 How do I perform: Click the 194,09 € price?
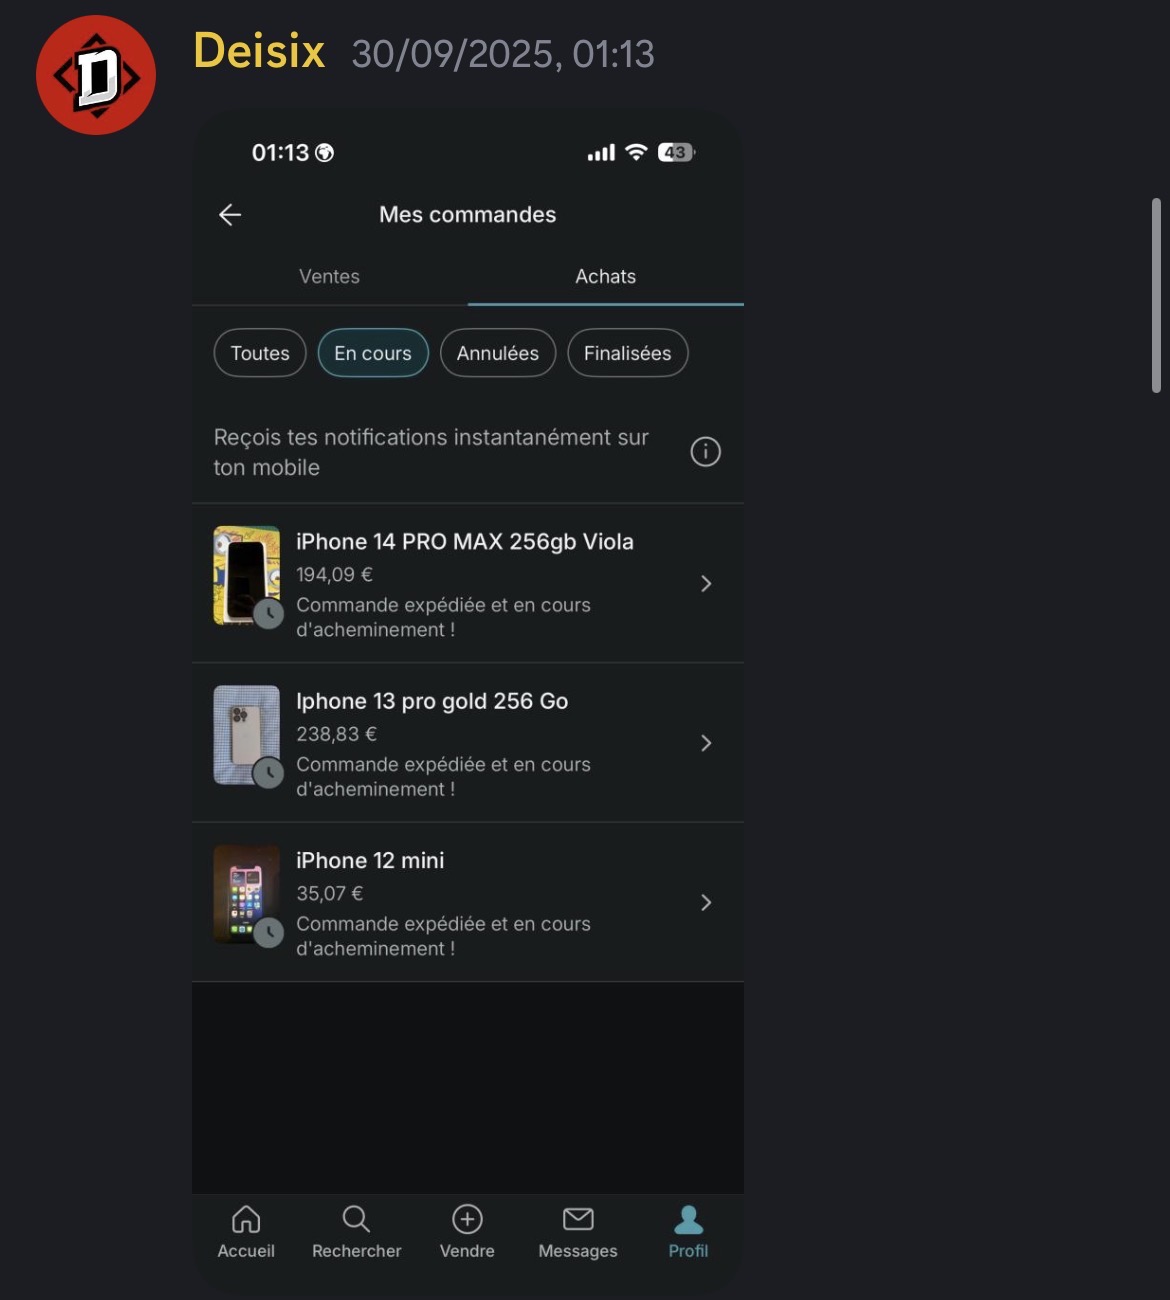[x=334, y=575]
